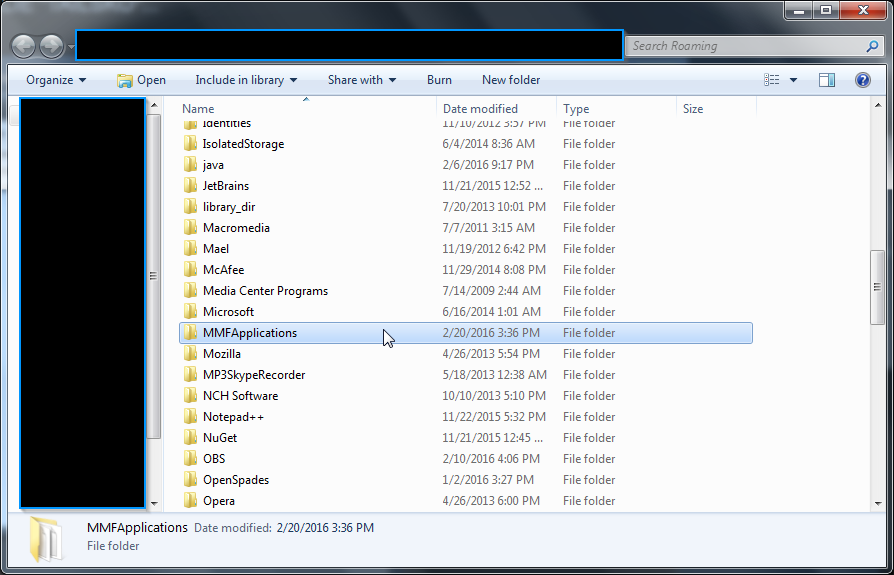Open the recent locations dropdown arrow
The height and width of the screenshot is (575, 894).
click(x=71, y=47)
